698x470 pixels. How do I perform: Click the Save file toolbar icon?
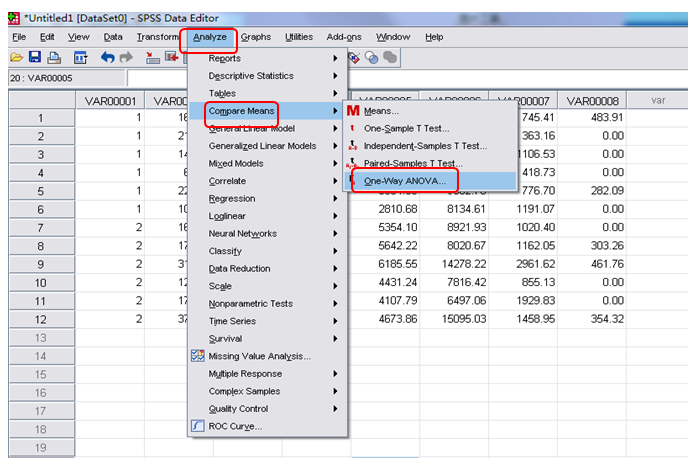click(x=35, y=59)
